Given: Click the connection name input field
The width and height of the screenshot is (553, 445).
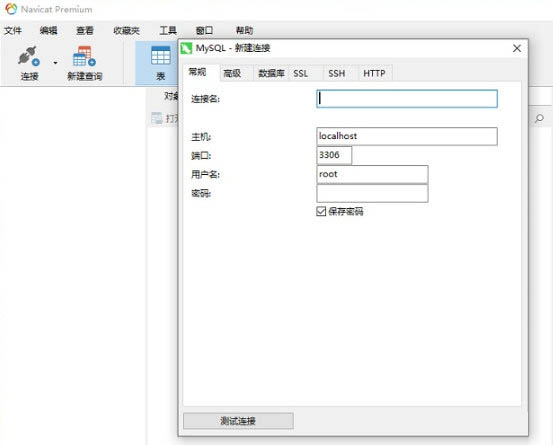Looking at the screenshot, I should (407, 99).
